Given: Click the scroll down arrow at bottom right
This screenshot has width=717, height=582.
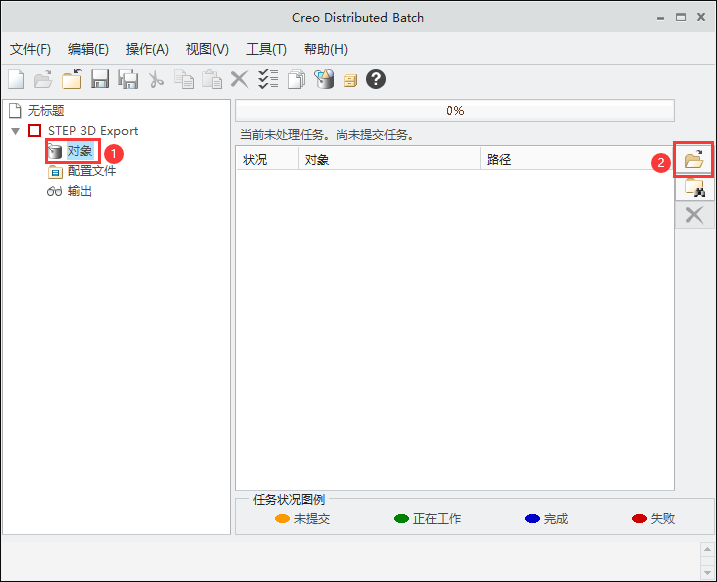Looking at the screenshot, I should pos(707,572).
